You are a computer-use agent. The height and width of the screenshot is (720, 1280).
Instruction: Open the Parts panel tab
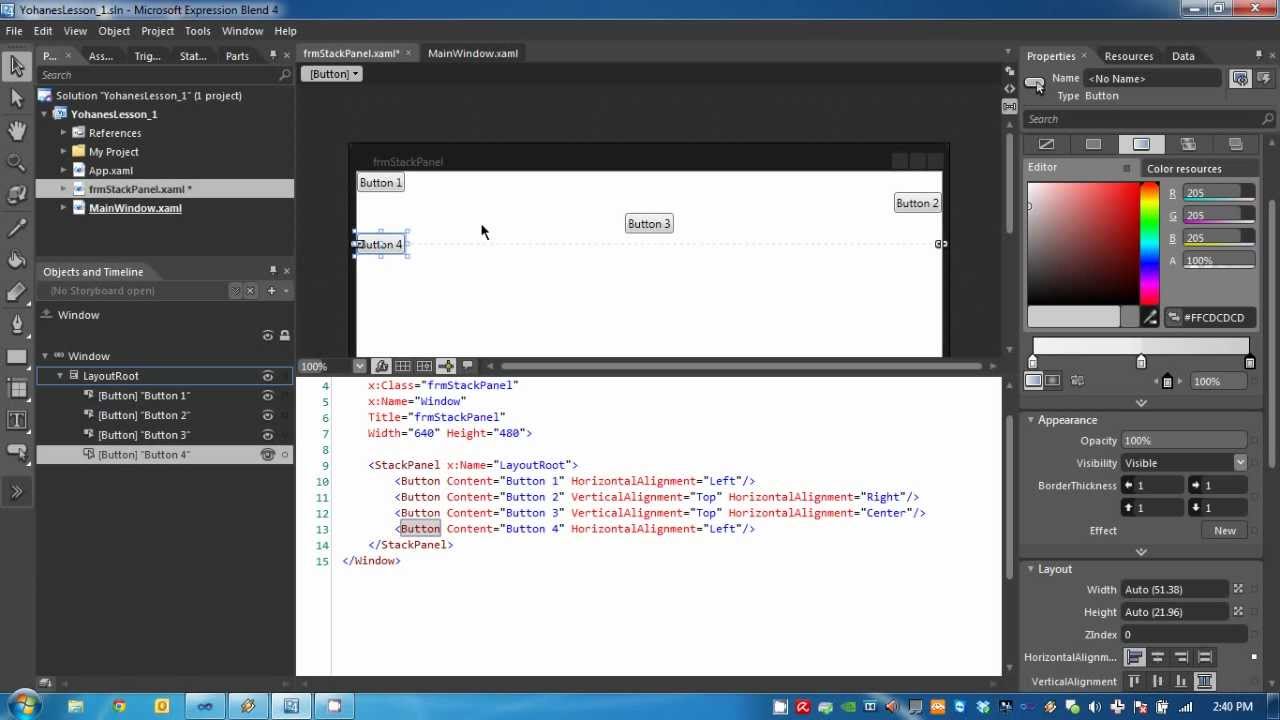tap(237, 56)
